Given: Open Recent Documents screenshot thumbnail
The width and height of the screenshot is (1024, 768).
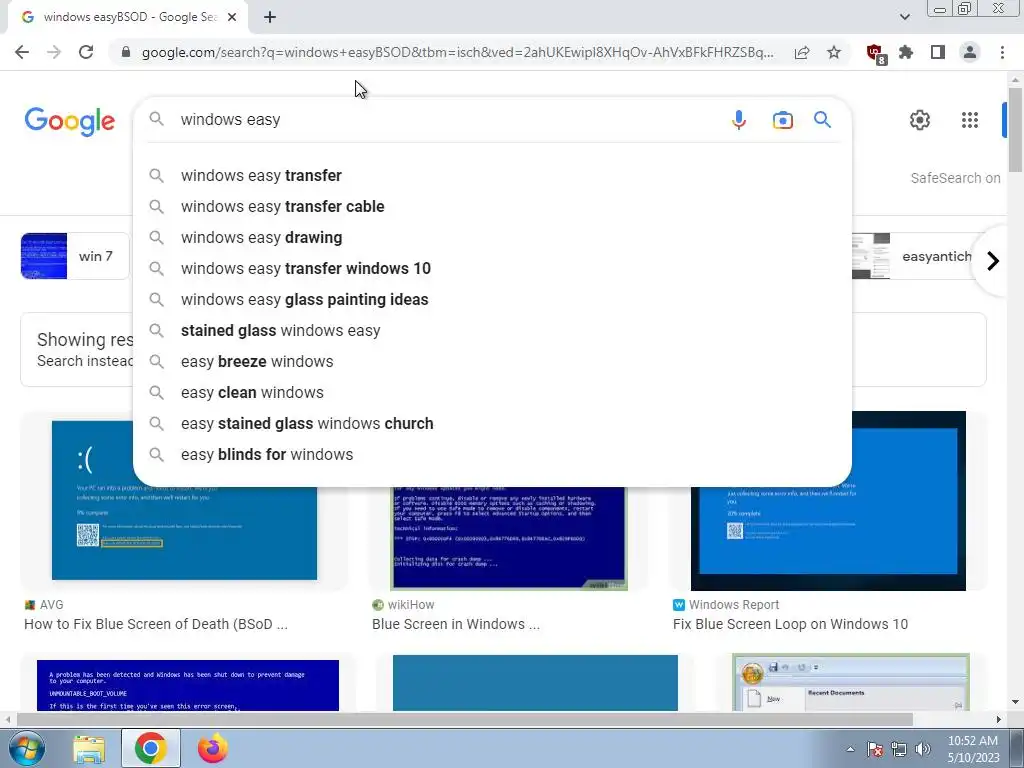Looking at the screenshot, I should [851, 682].
